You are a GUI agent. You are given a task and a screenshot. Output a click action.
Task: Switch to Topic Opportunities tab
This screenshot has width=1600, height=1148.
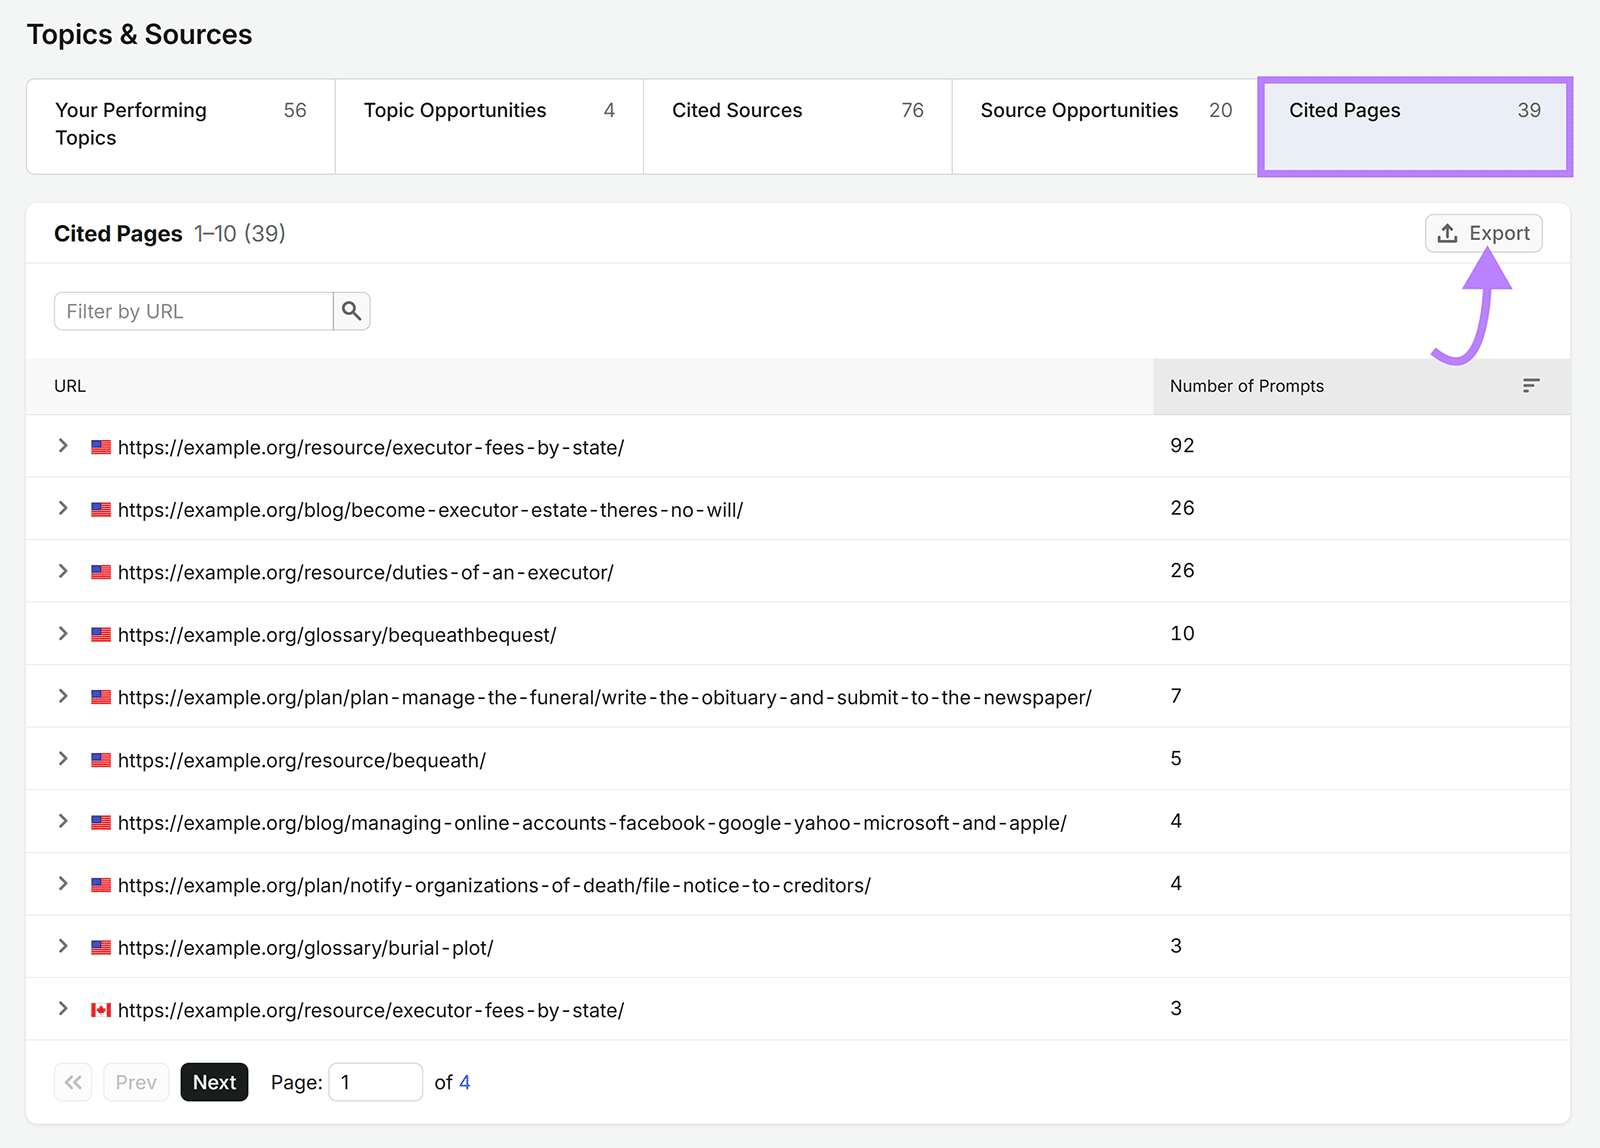[489, 126]
